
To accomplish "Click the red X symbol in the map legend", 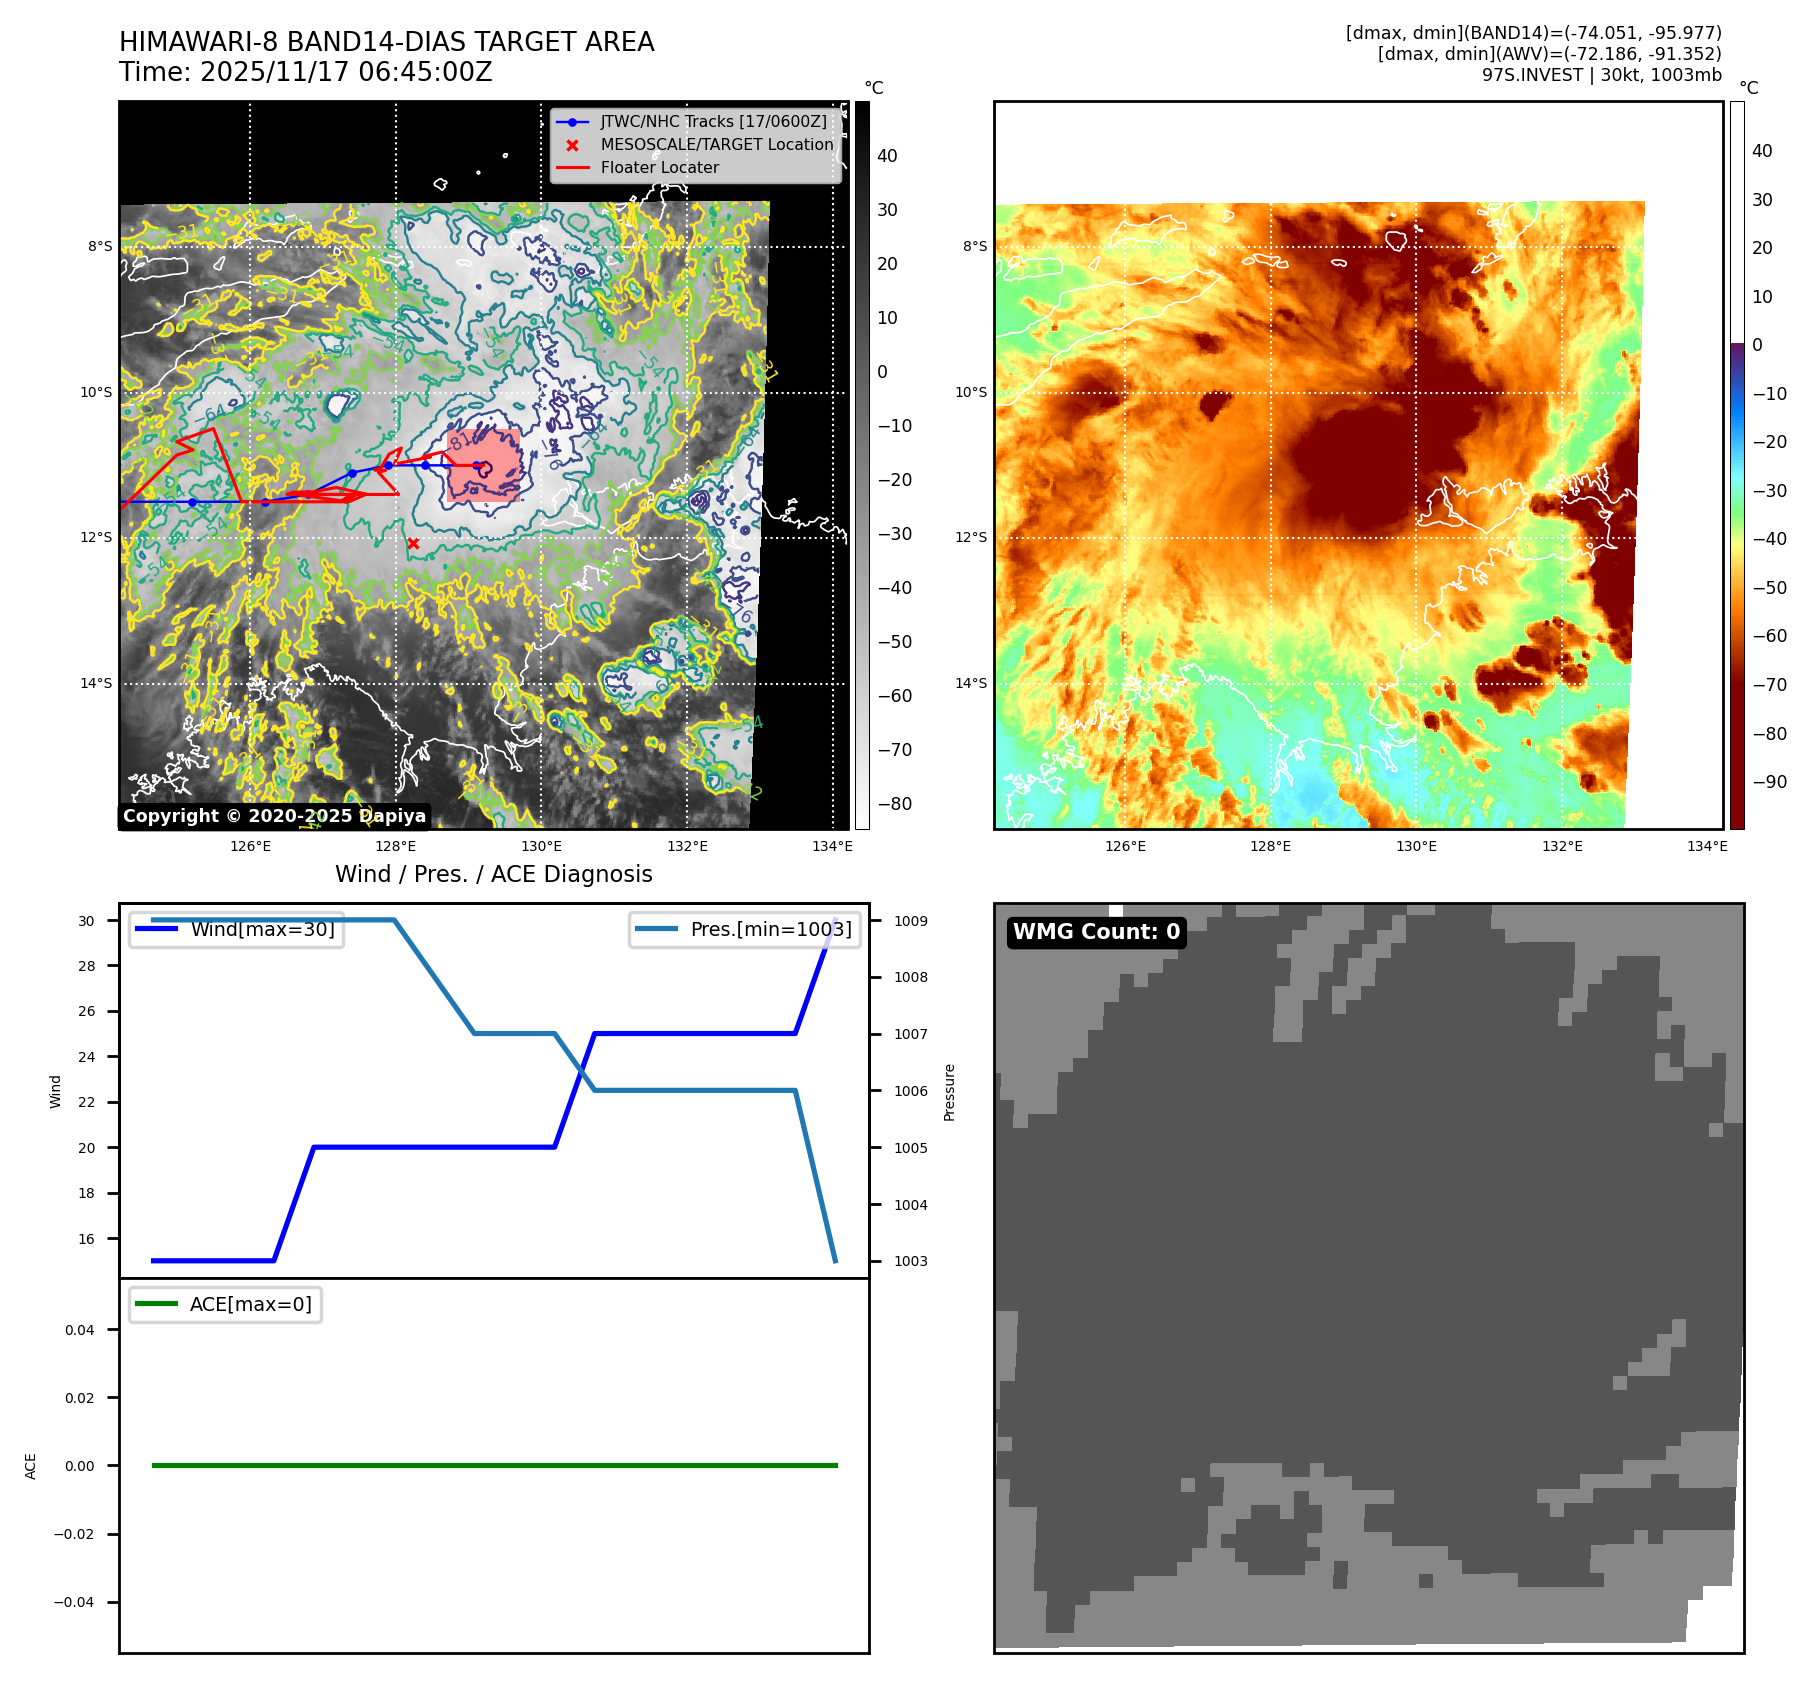I will click(x=572, y=145).
